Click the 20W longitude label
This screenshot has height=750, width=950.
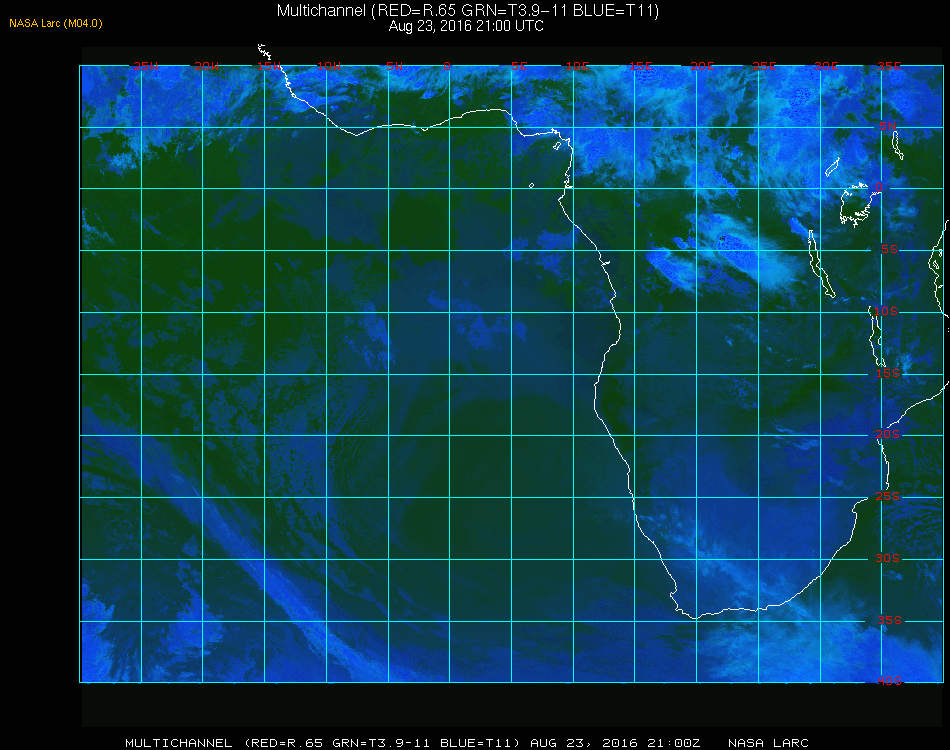(207, 66)
